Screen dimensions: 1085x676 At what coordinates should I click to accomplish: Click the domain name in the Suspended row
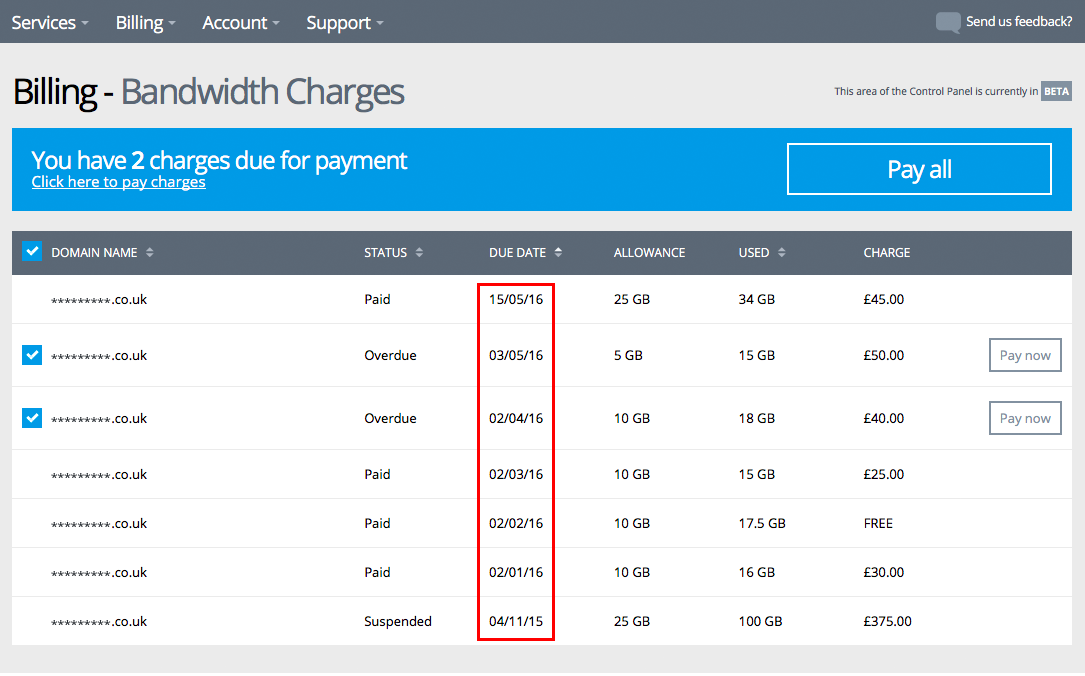tap(99, 621)
